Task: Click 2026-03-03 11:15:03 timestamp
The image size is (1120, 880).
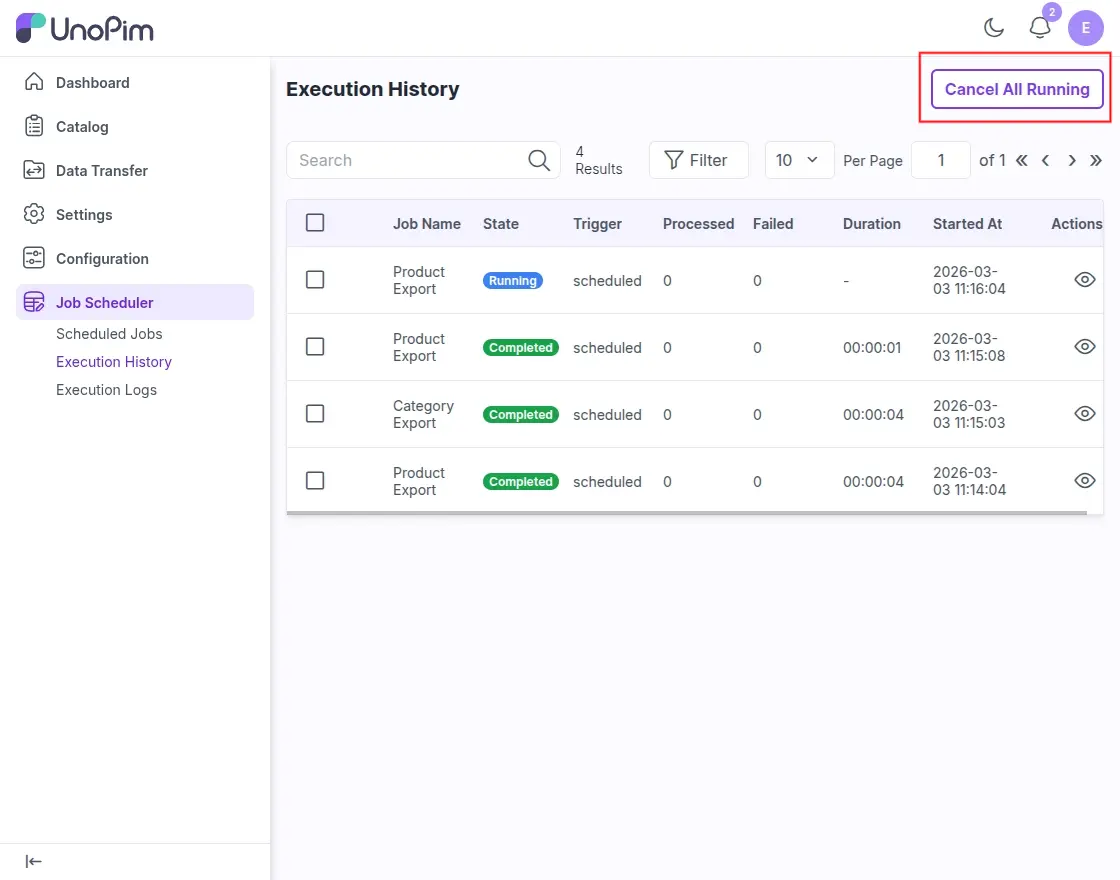Action: (969, 414)
